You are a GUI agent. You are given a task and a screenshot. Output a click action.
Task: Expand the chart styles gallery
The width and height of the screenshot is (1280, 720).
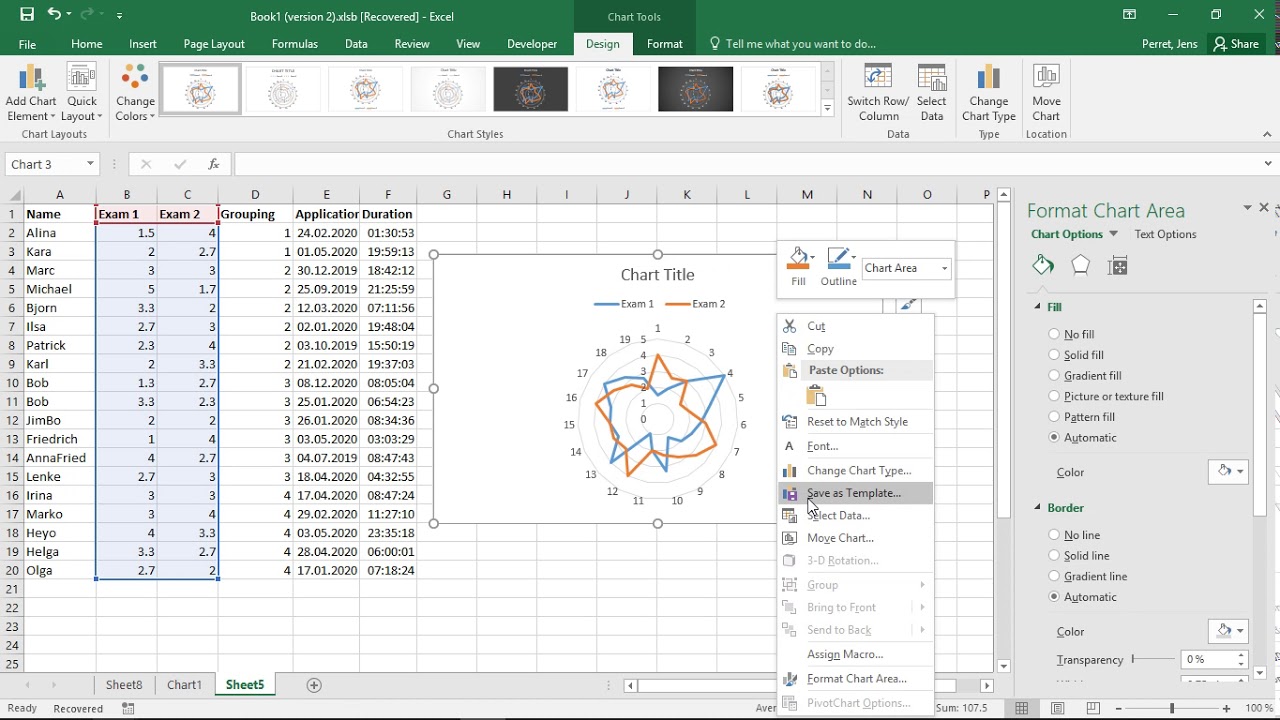827,108
